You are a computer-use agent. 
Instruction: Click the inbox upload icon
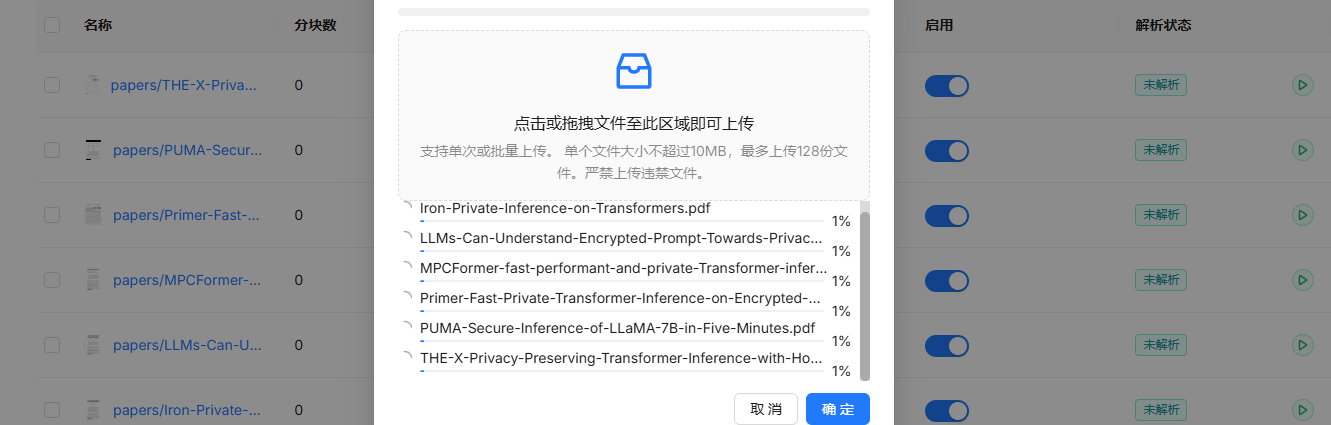[634, 71]
